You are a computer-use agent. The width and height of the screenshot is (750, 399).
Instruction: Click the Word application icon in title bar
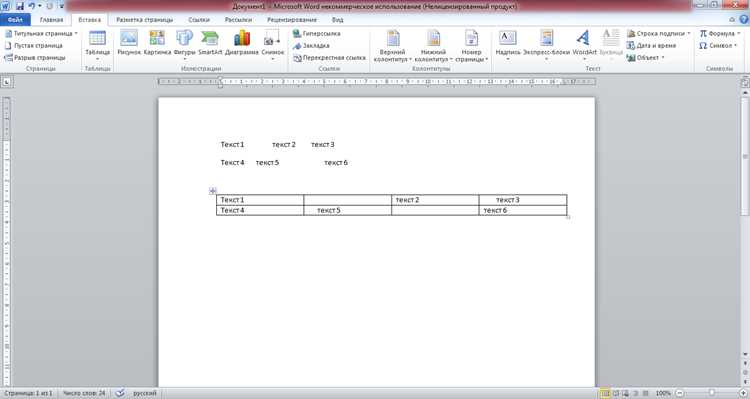coord(6,6)
